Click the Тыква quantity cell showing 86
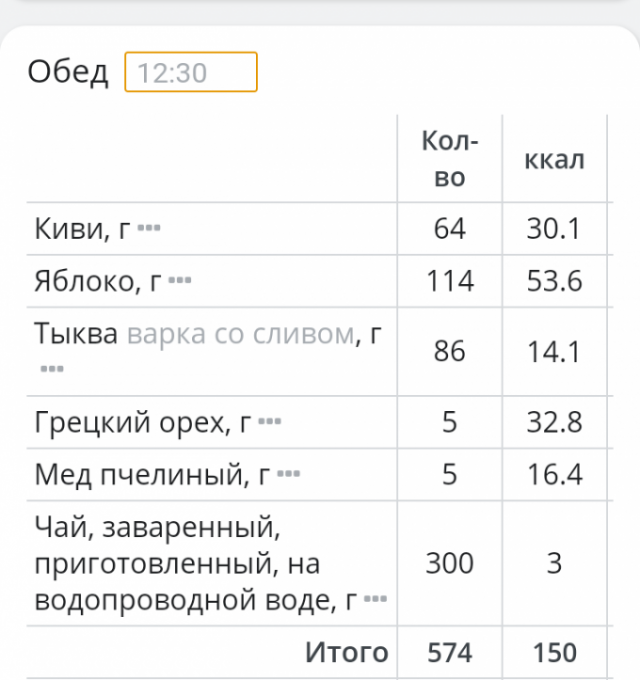640x680 pixels. point(450,351)
